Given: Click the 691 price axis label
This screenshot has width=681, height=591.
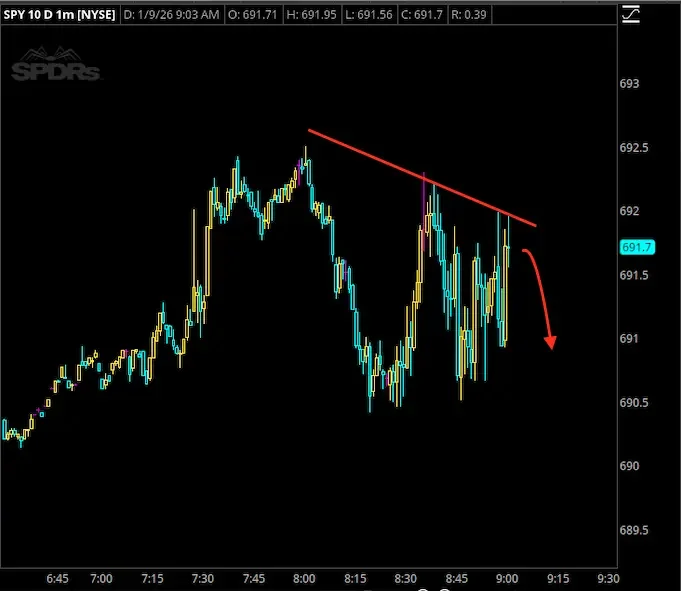Looking at the screenshot, I should pos(629,339).
